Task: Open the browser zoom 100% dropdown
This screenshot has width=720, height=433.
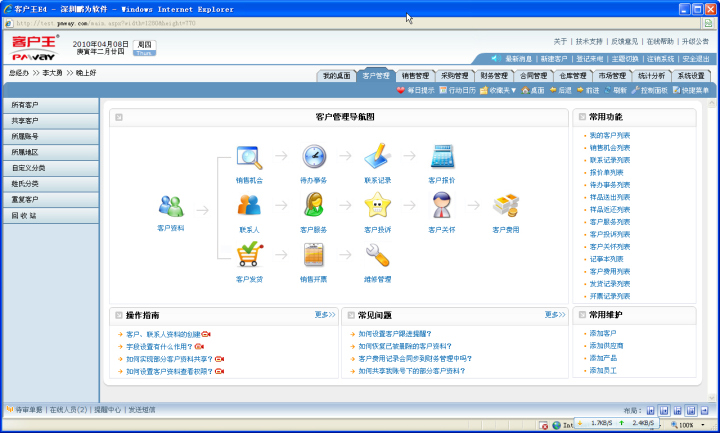Action: (690, 425)
